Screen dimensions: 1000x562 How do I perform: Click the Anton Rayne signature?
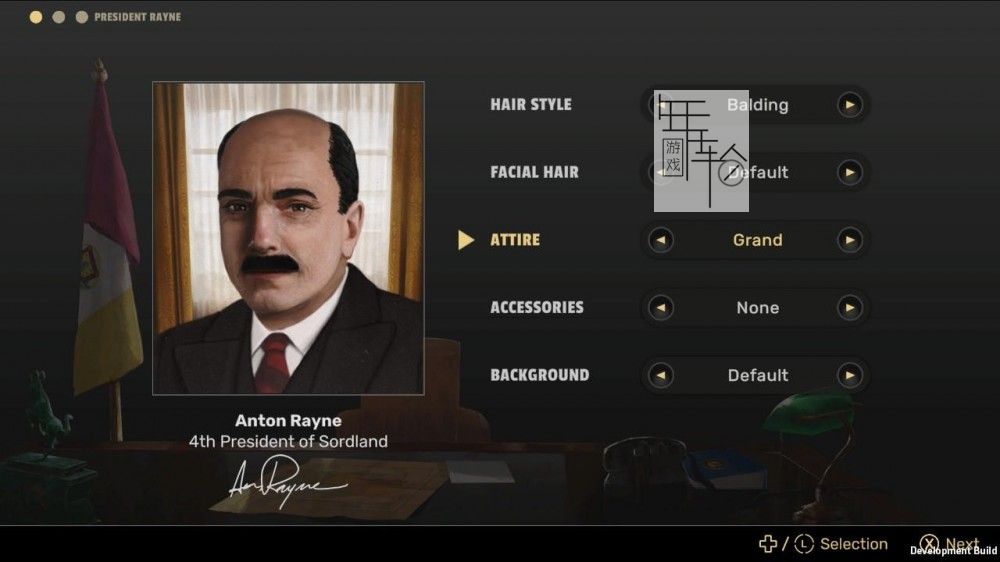285,483
